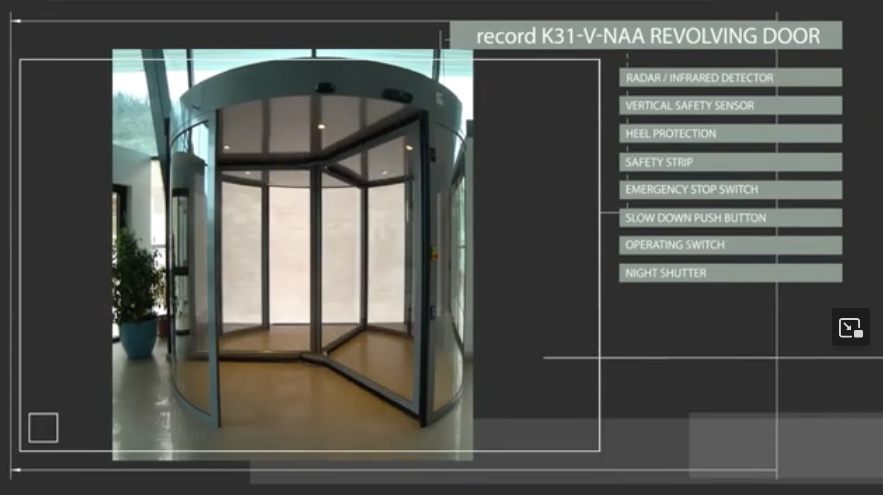Click the Slow Down Push Button label
883x495 pixels.
click(x=729, y=218)
